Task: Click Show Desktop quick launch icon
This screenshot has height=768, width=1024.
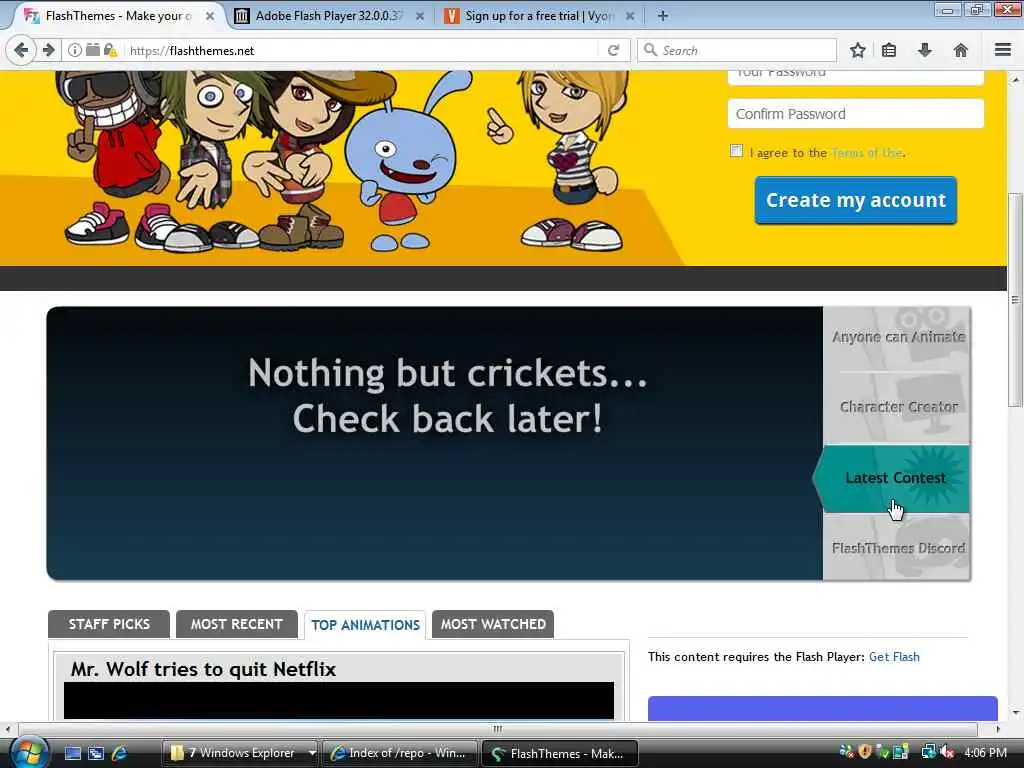Action: [73, 754]
